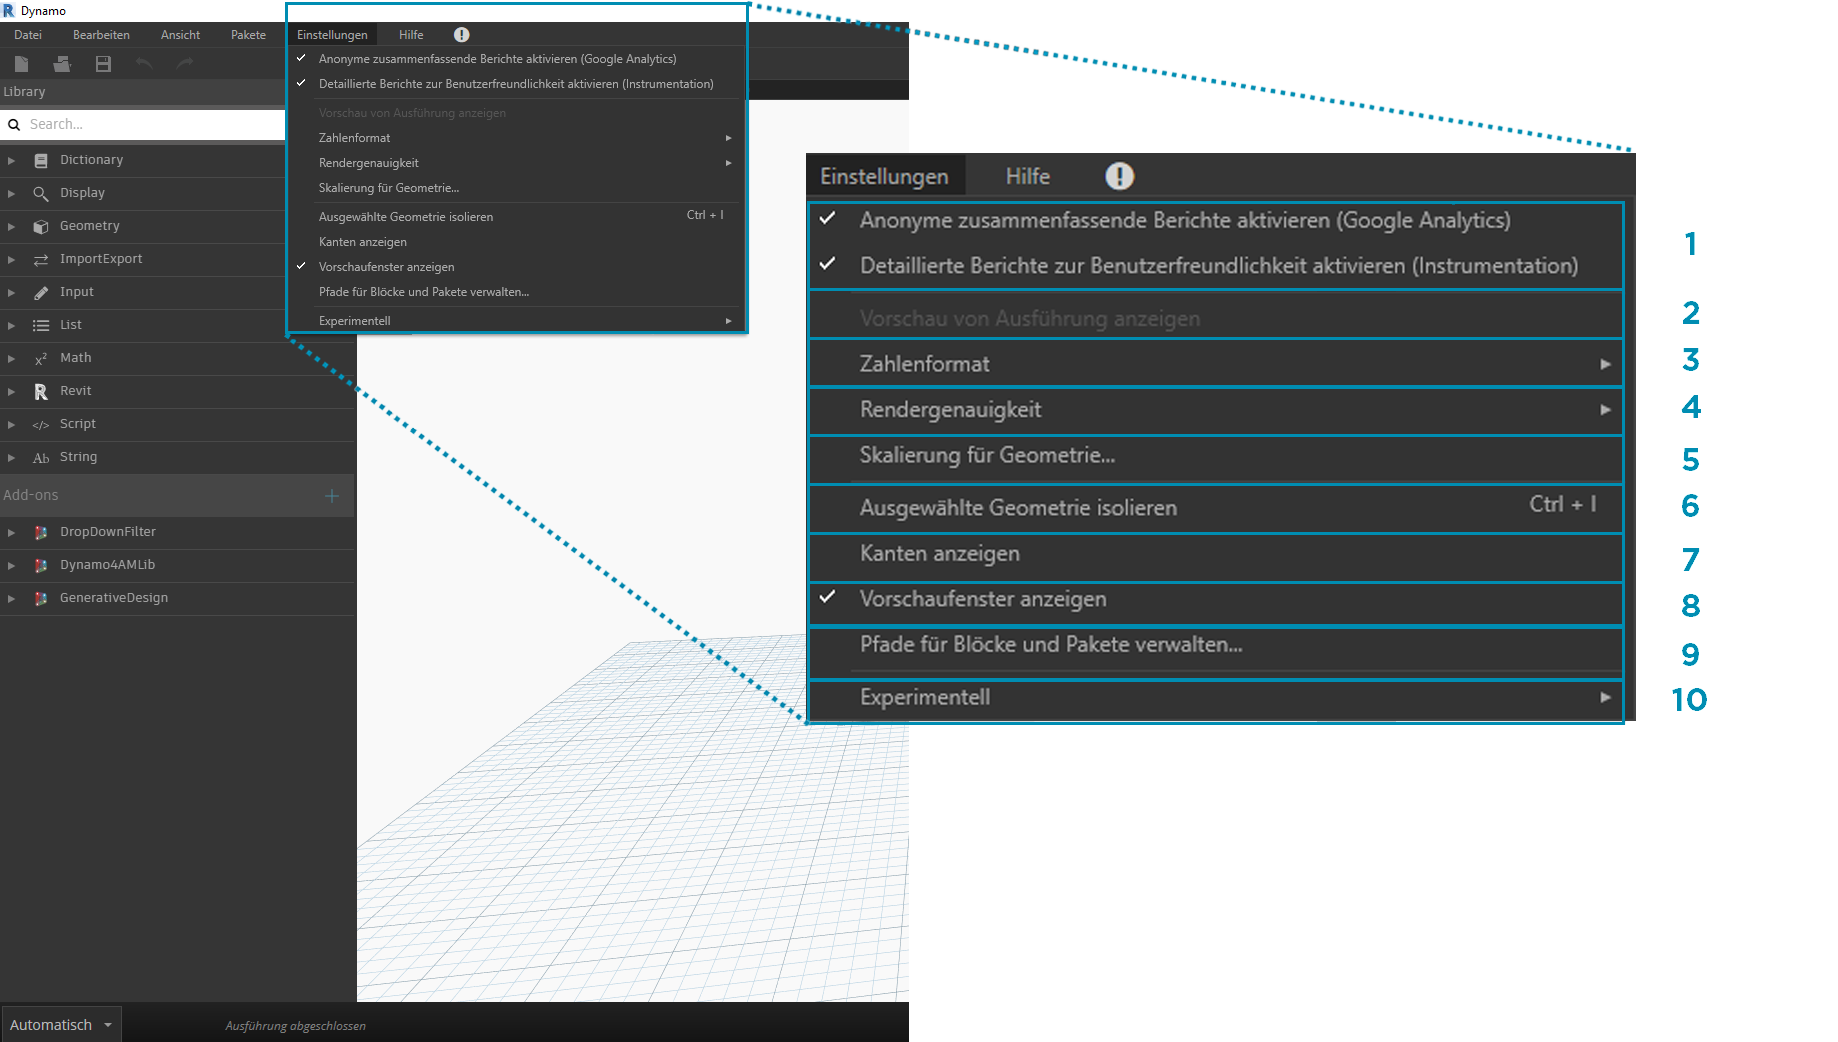
Task: Click the Input pencil icon
Action: point(41,292)
